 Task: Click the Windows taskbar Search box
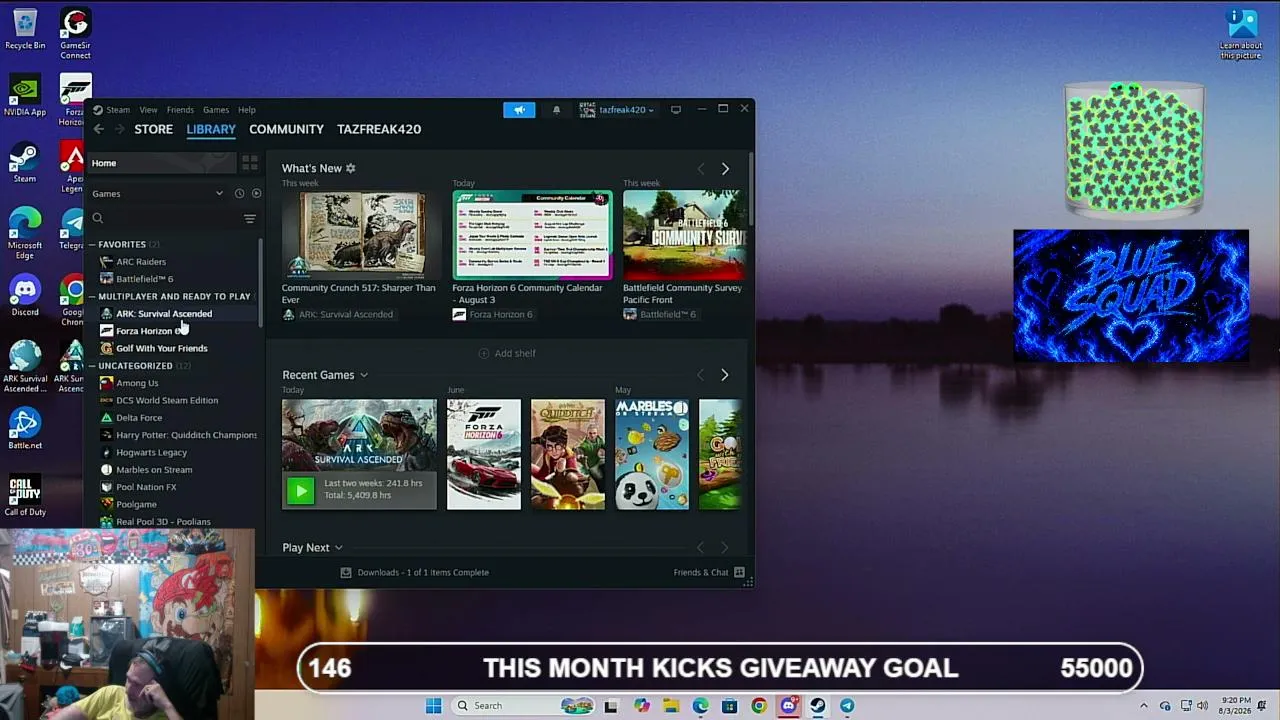click(x=523, y=706)
